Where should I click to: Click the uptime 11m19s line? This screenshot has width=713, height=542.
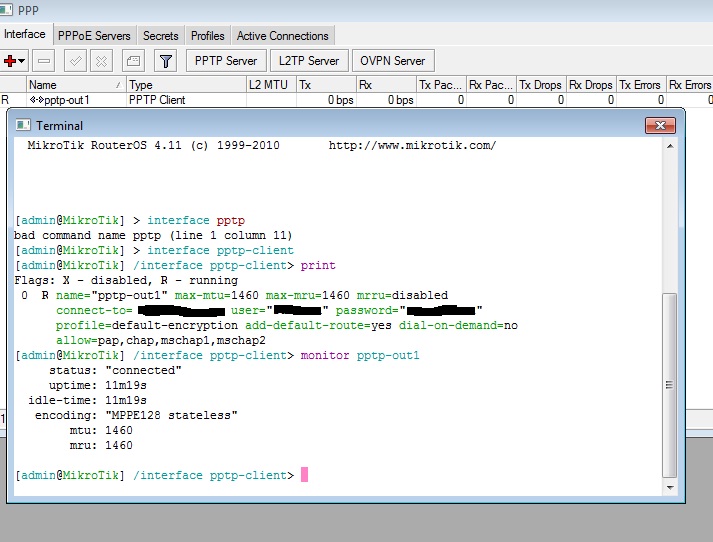click(x=98, y=385)
